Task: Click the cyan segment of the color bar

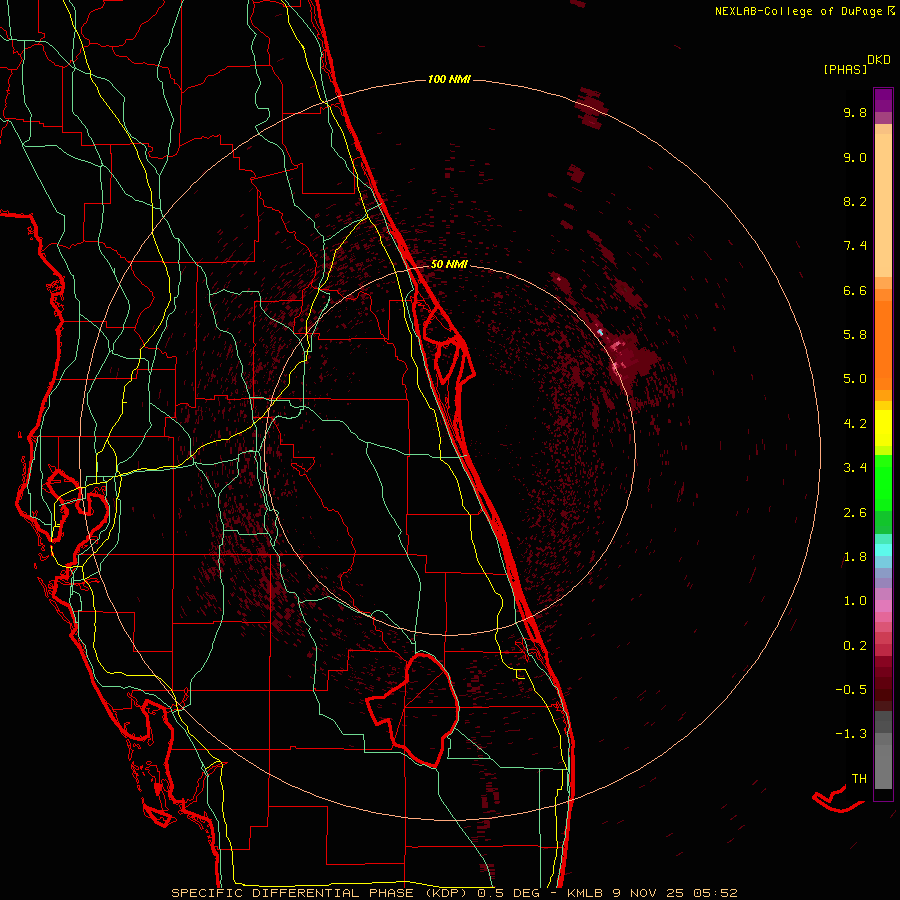Action: point(883,550)
